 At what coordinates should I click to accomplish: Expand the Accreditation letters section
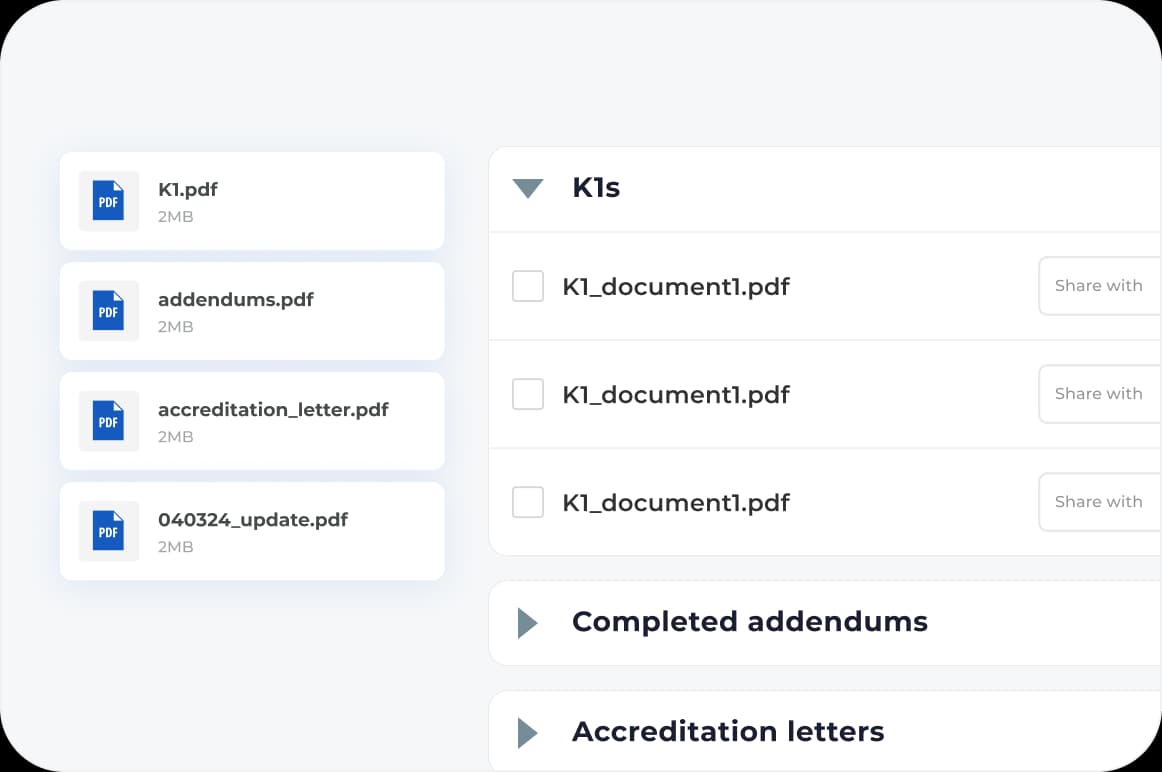pos(527,732)
